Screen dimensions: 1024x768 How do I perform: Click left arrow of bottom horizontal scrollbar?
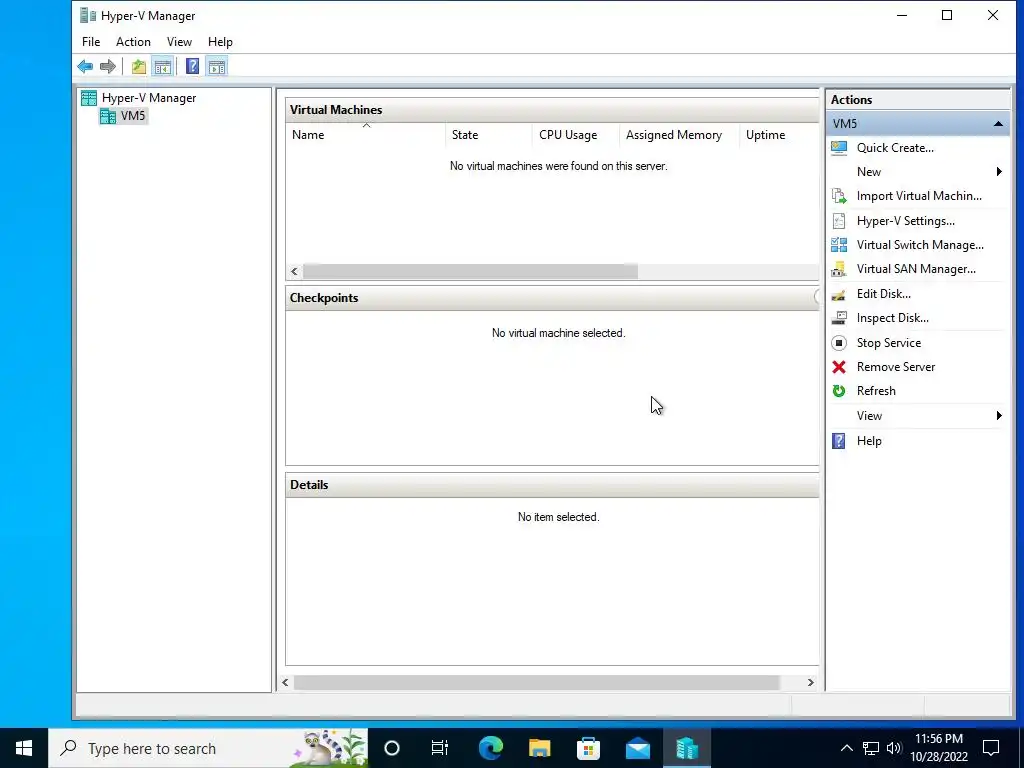(285, 682)
